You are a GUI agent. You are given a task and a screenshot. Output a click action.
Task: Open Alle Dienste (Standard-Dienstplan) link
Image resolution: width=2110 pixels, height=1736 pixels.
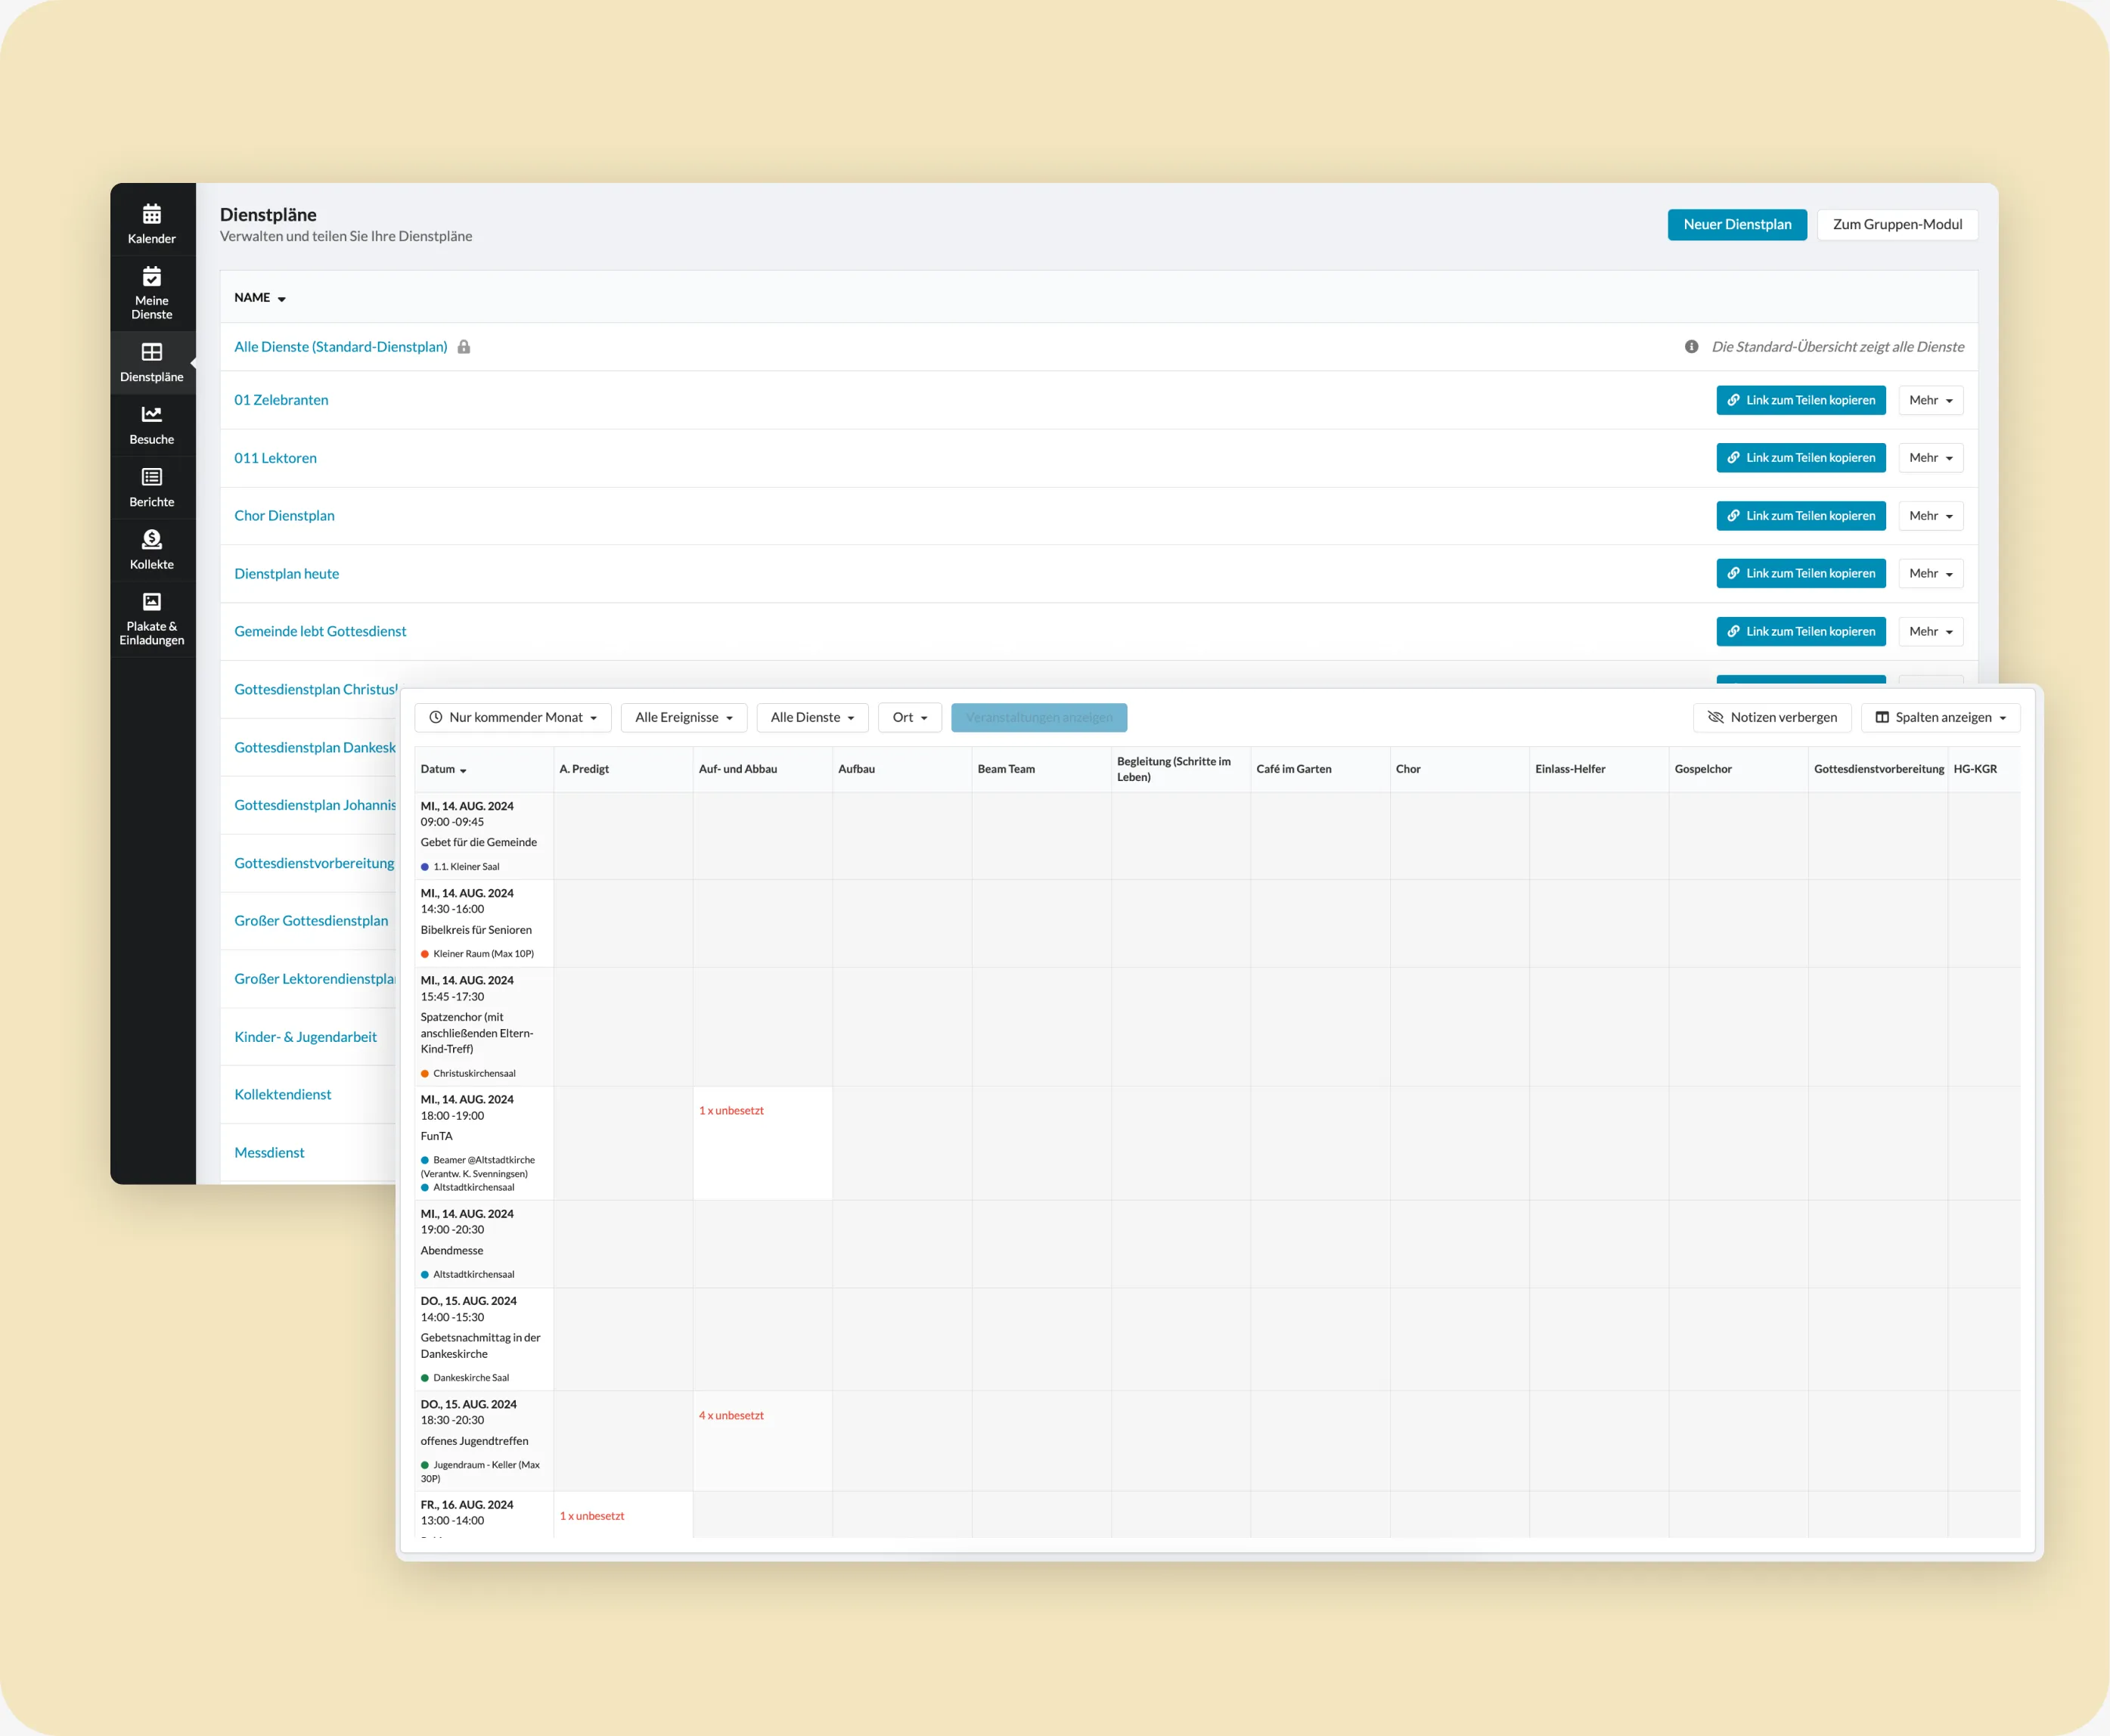click(340, 347)
